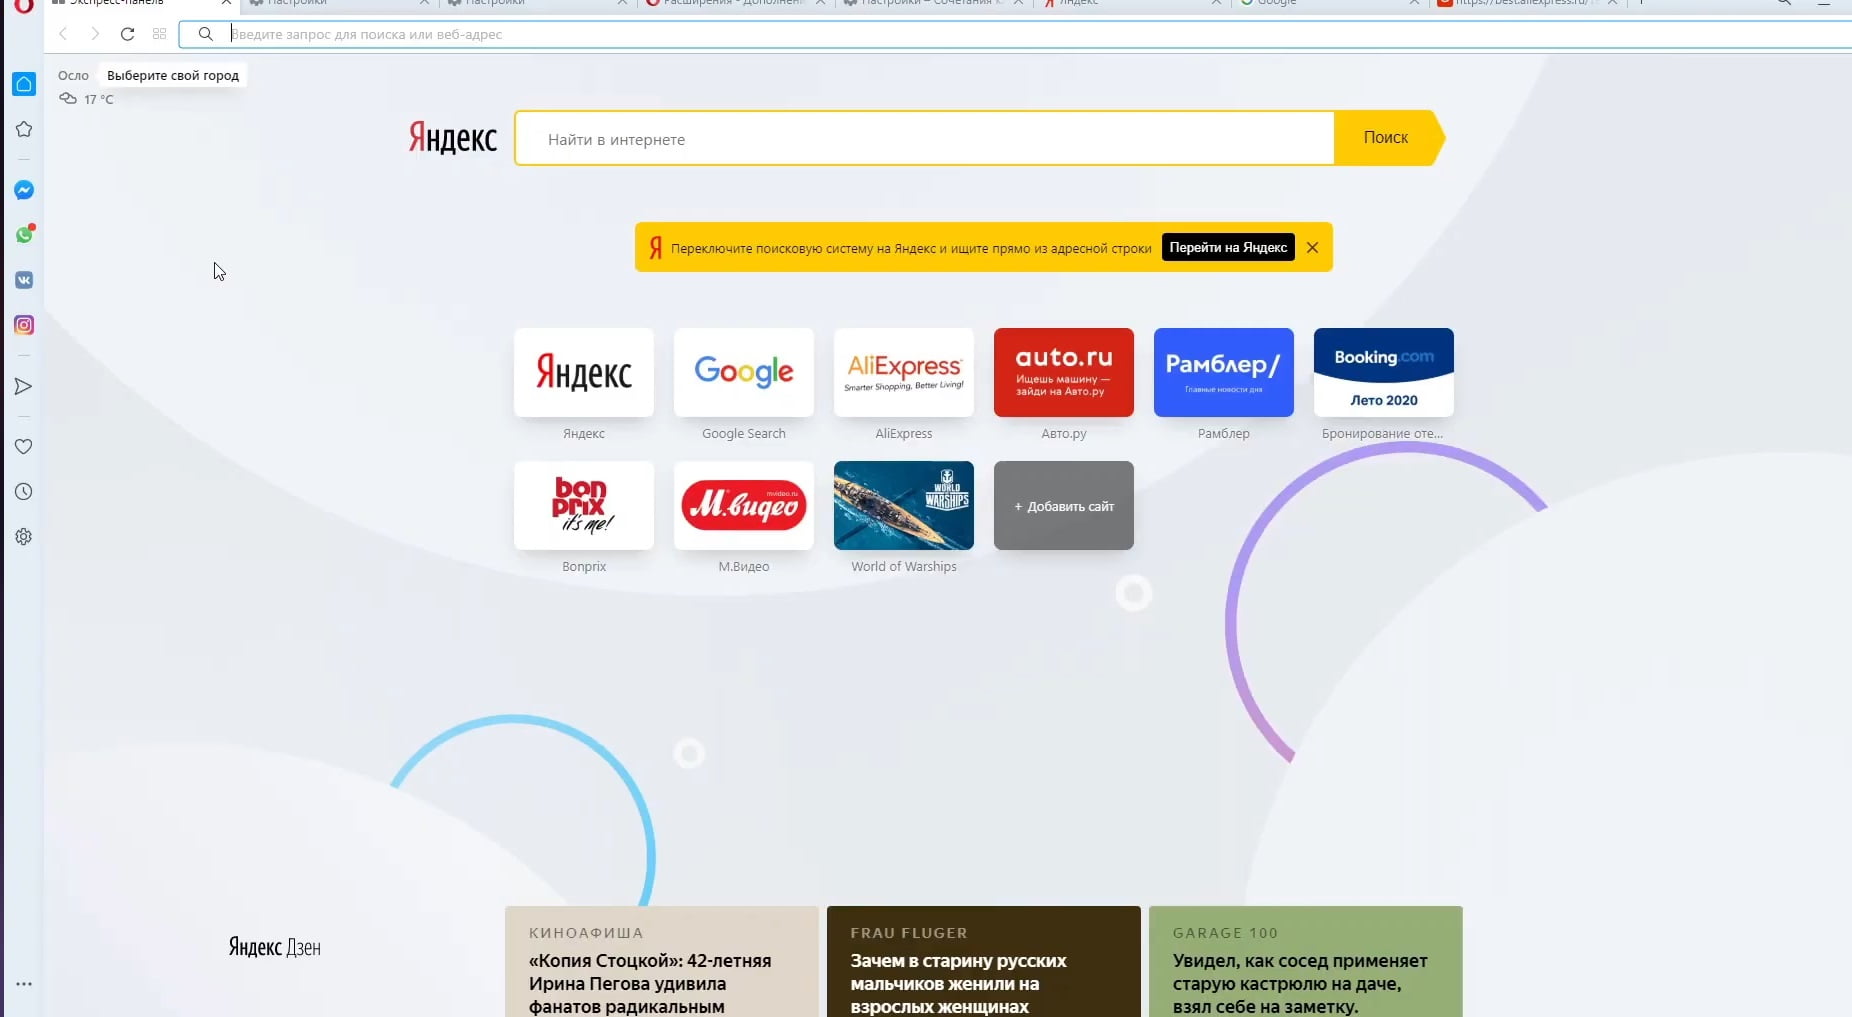Switch to the Экспресс-панель tab
The height and width of the screenshot is (1017, 1852).
point(140,5)
